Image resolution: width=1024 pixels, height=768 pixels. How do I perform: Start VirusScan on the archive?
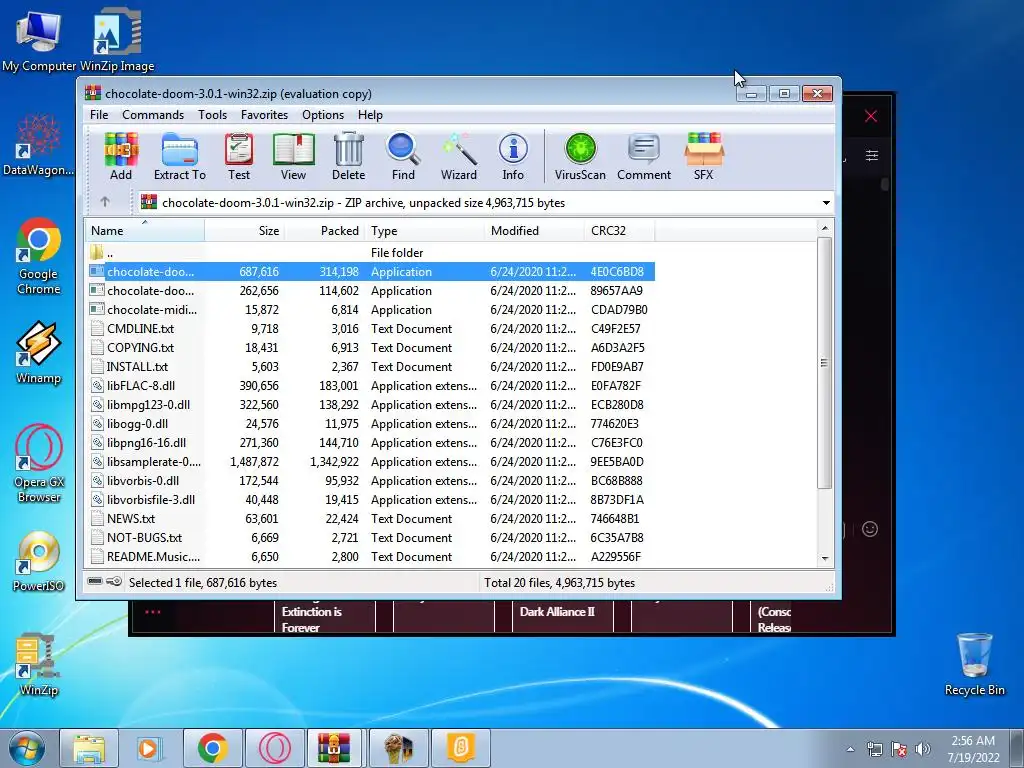click(580, 157)
